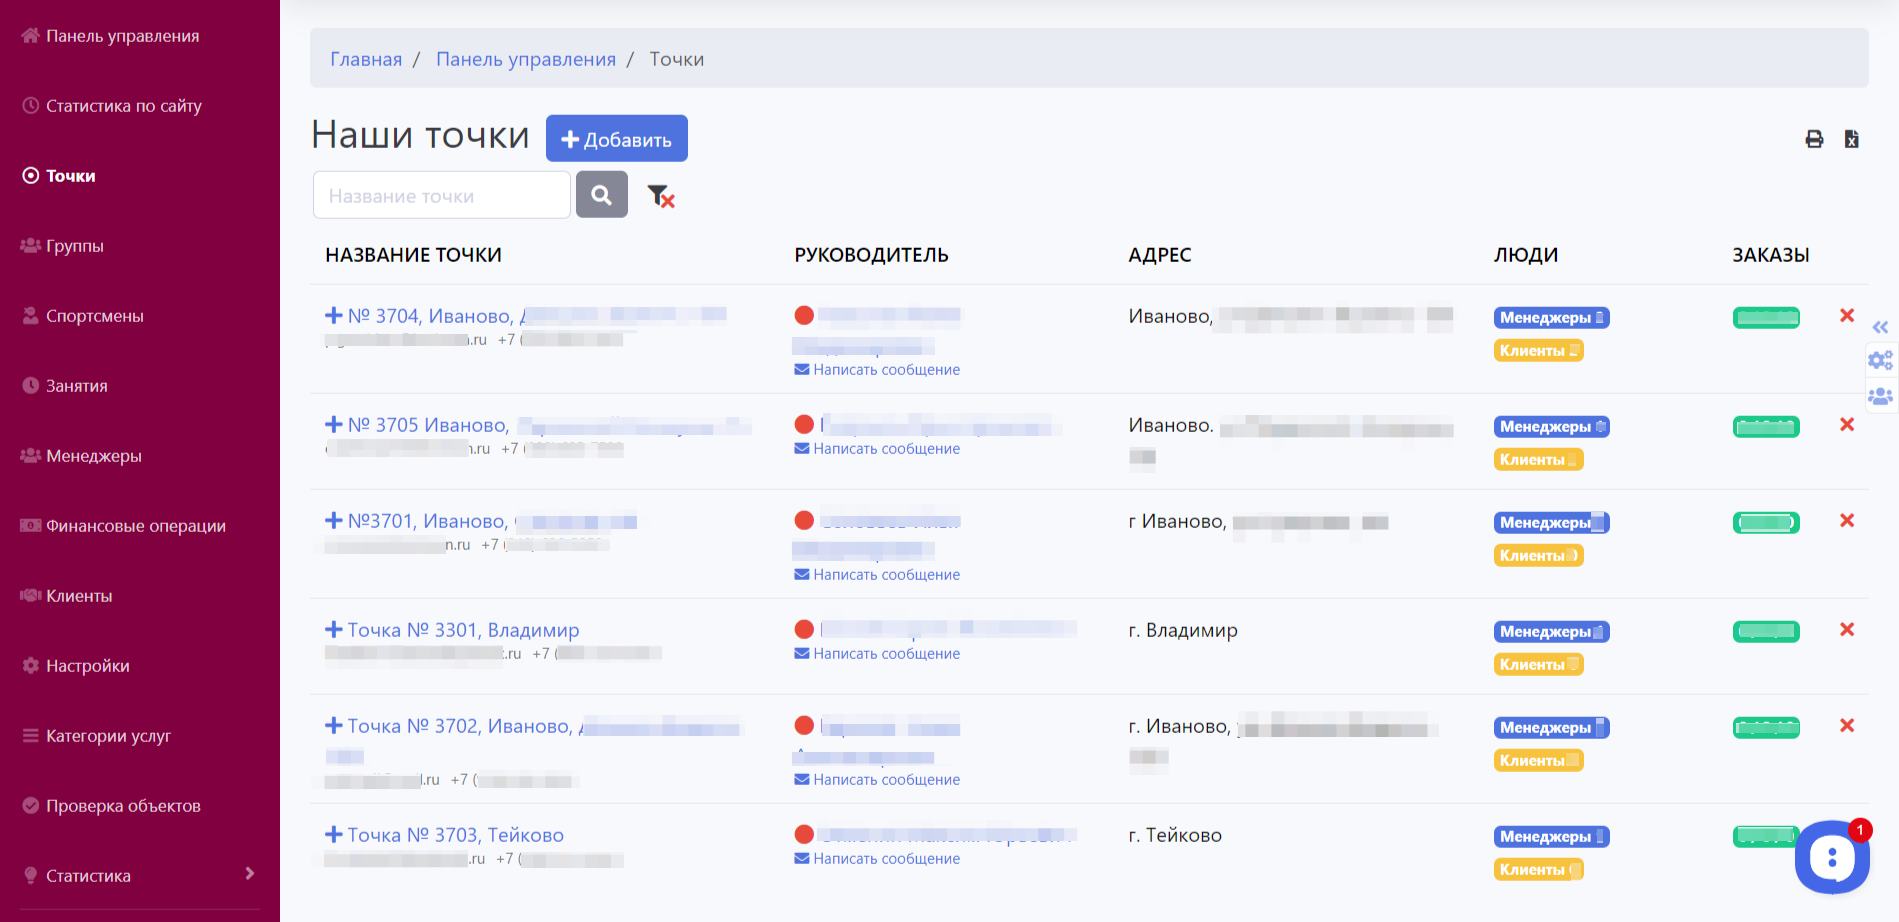Click the users group icon at right edge
The width and height of the screenshot is (1899, 922).
pos(1880,396)
